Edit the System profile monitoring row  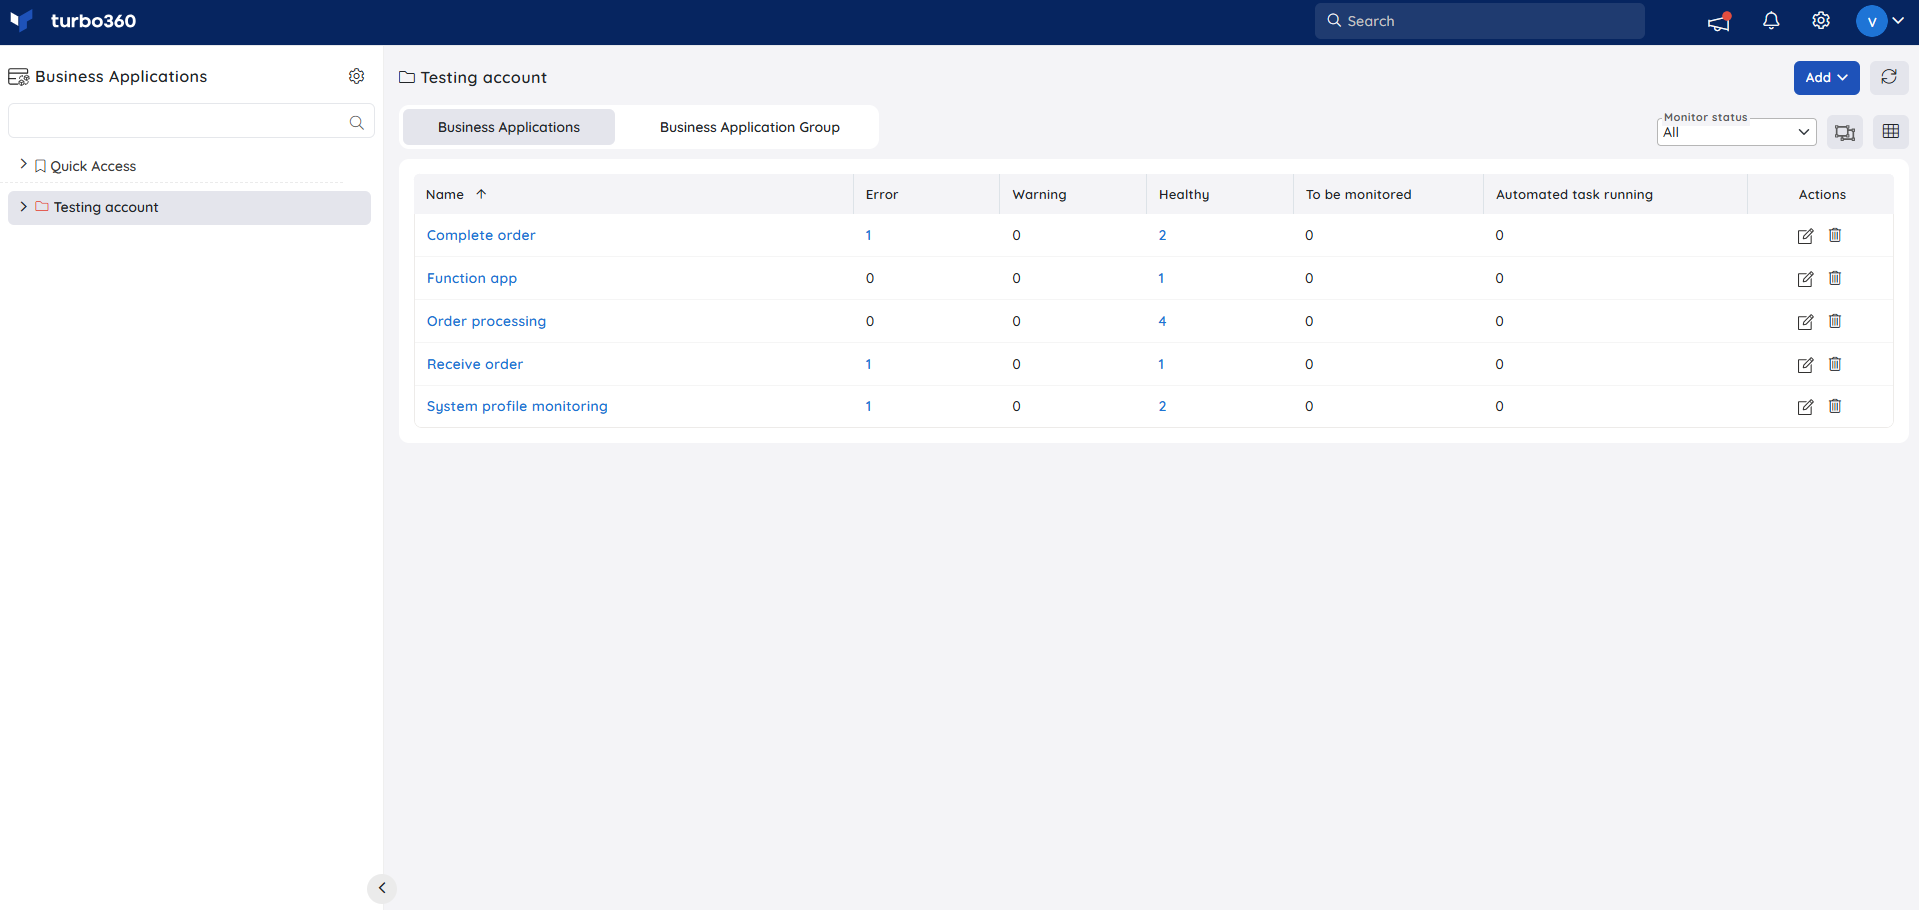[x=1805, y=407]
